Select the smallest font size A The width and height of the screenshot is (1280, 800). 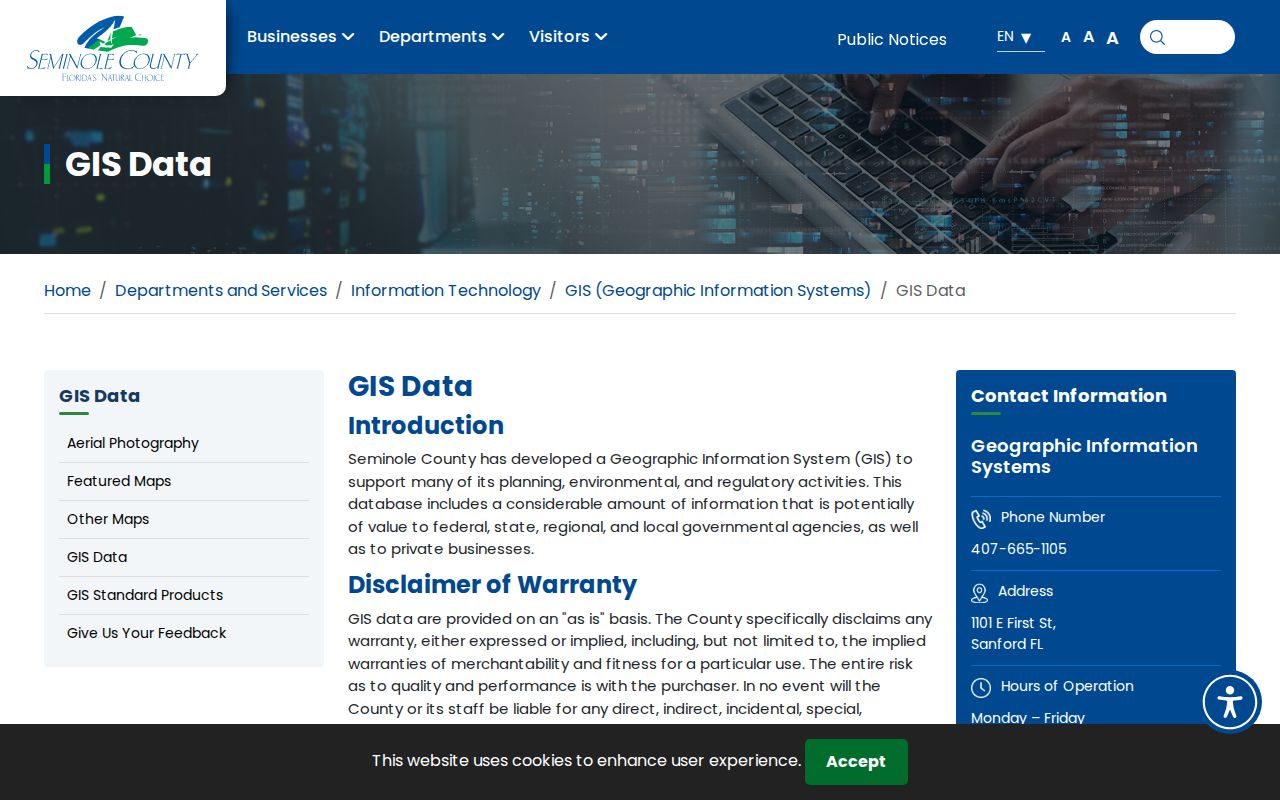(1066, 38)
